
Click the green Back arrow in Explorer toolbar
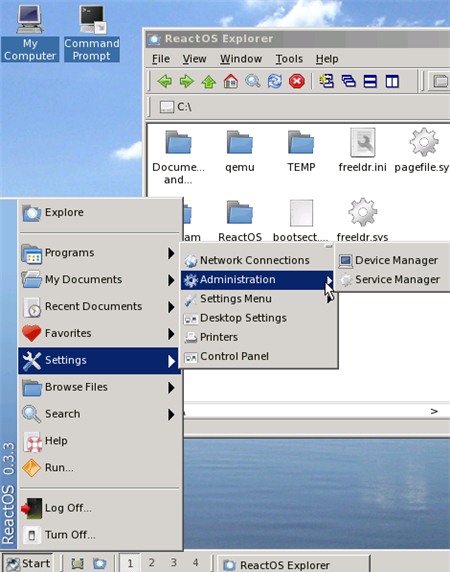click(164, 81)
